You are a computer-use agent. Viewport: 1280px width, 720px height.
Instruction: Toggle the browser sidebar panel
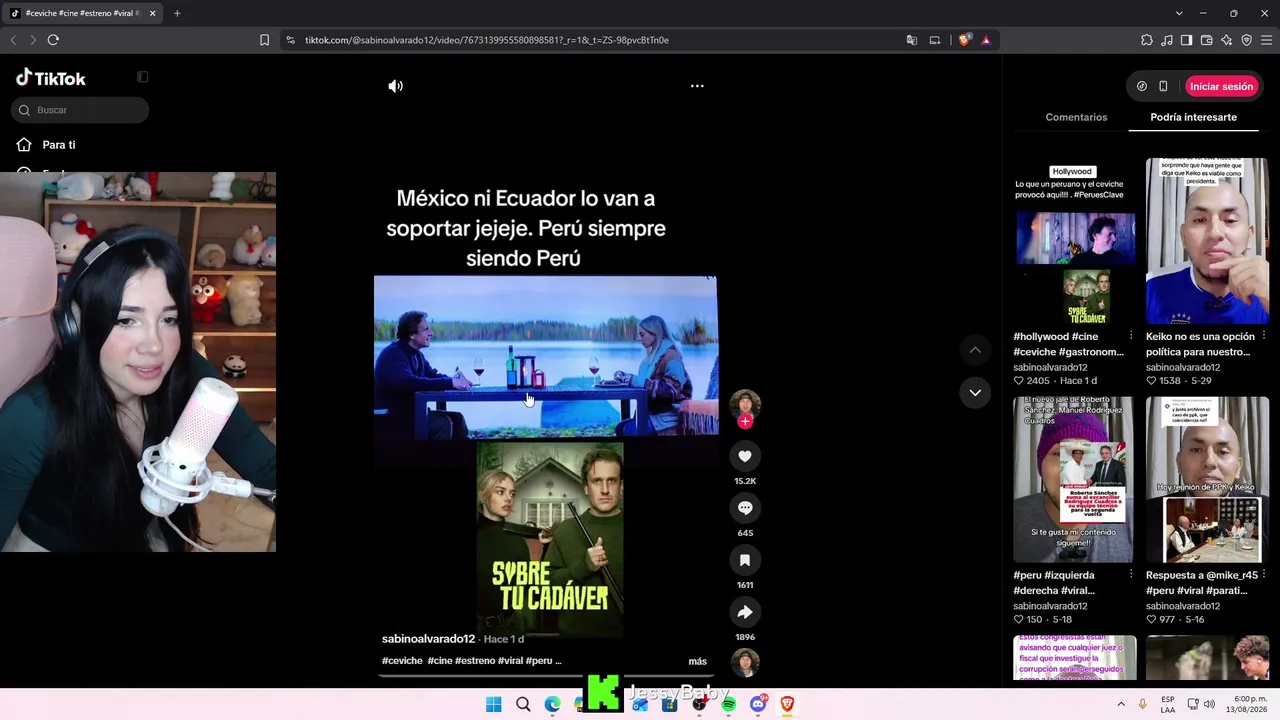coord(1186,40)
